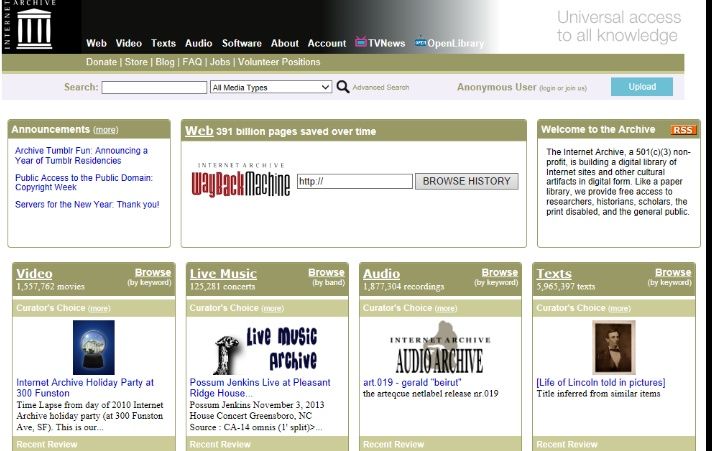Viewport: 712px width, 451px height.
Task: Click the Store link
Action: tap(136, 62)
